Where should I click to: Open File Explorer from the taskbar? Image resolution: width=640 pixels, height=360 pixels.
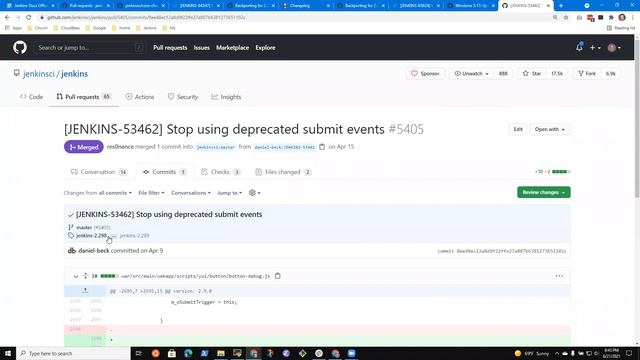[221, 353]
